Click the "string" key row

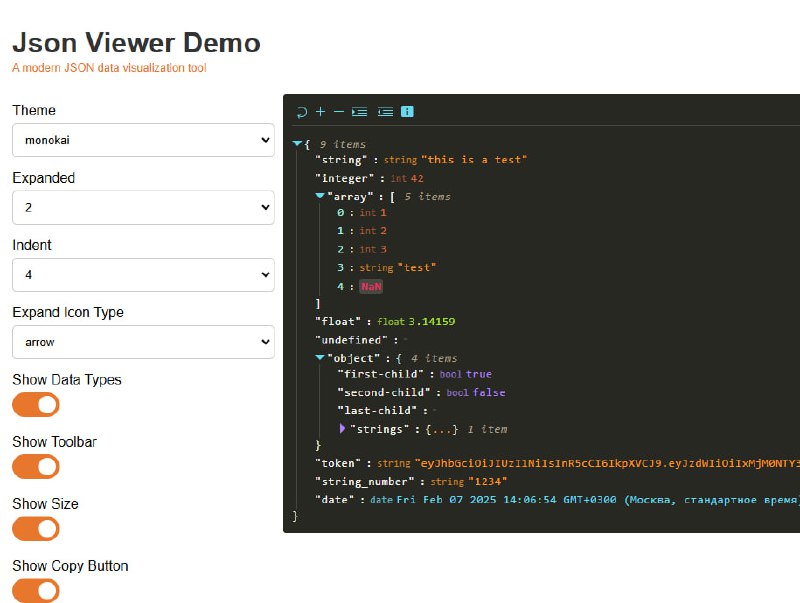pos(341,160)
